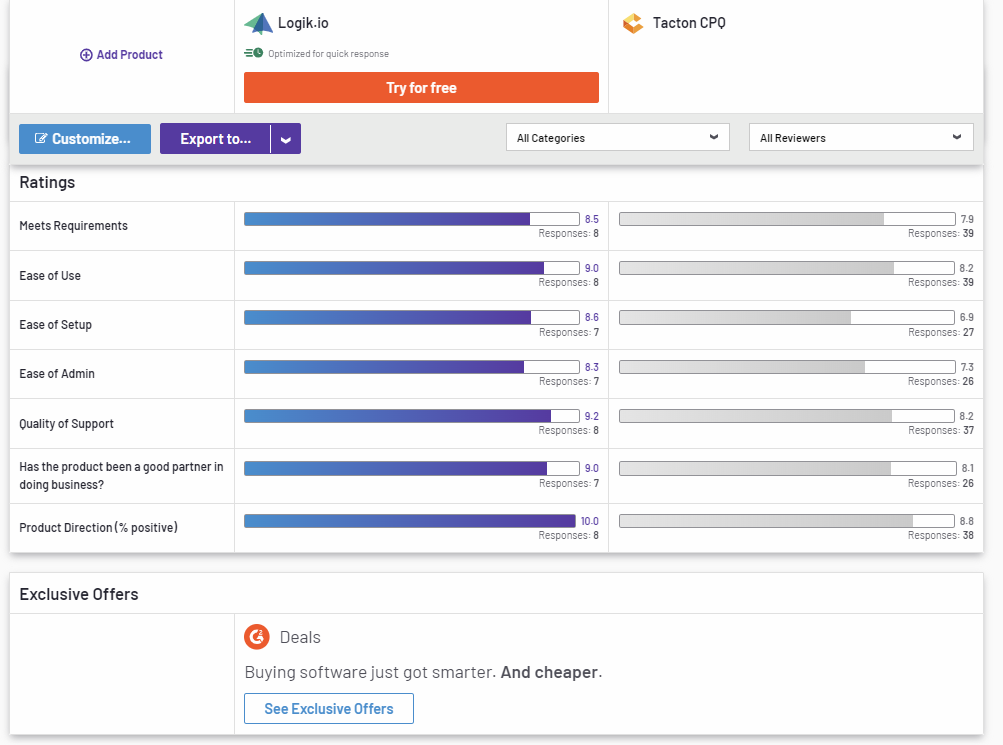Click the Export to button
The width and height of the screenshot is (1003, 745).
tap(216, 139)
